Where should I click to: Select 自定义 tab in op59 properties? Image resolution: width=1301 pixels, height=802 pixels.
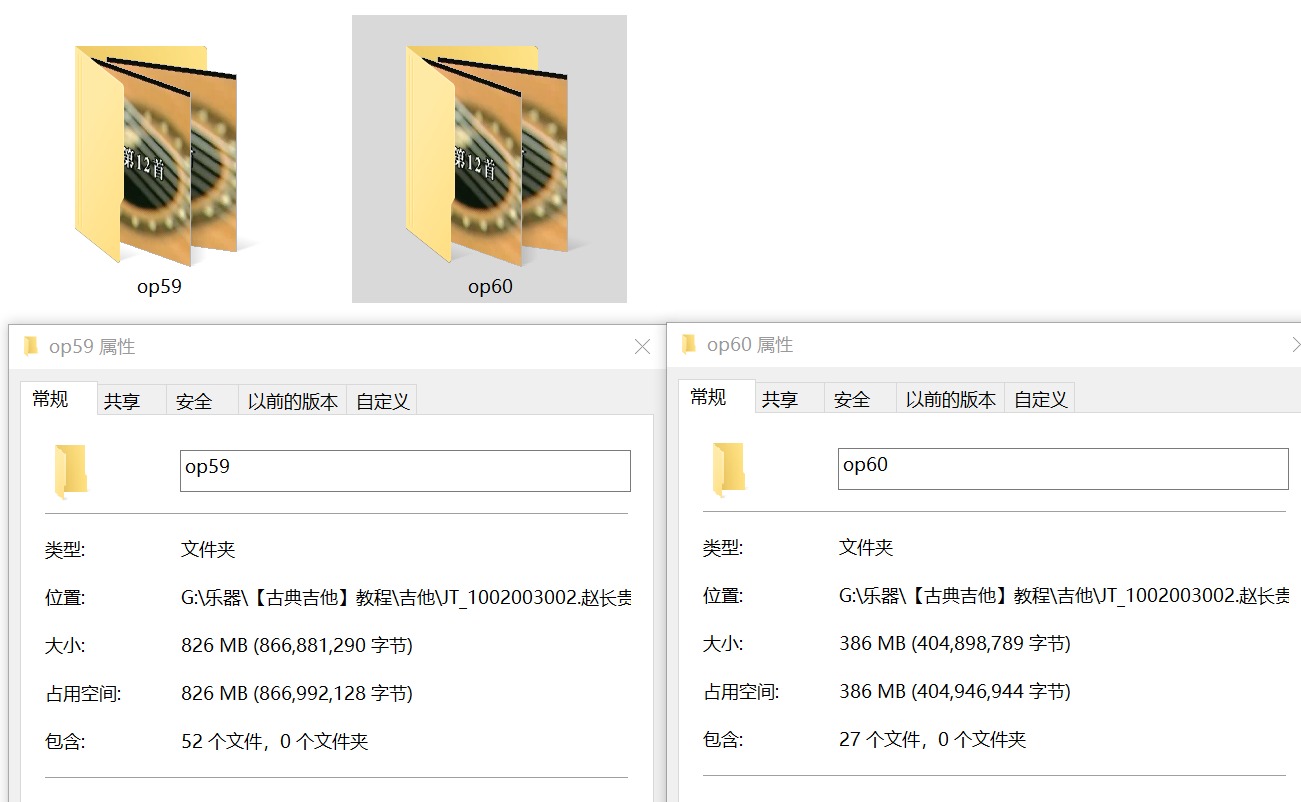tap(383, 402)
